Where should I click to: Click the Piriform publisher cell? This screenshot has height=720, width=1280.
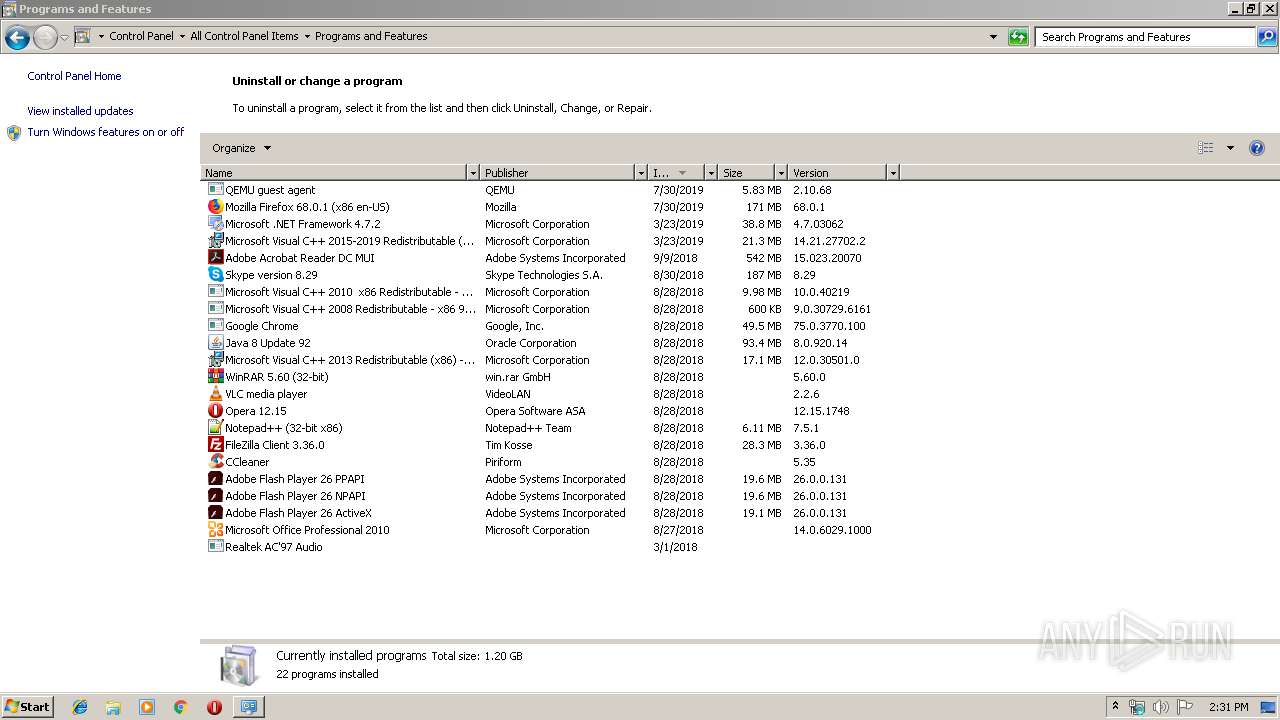[x=503, y=462]
